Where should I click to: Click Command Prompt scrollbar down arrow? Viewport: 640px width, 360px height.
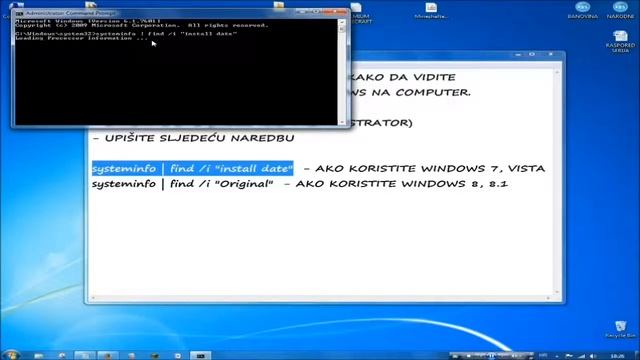tap(342, 121)
